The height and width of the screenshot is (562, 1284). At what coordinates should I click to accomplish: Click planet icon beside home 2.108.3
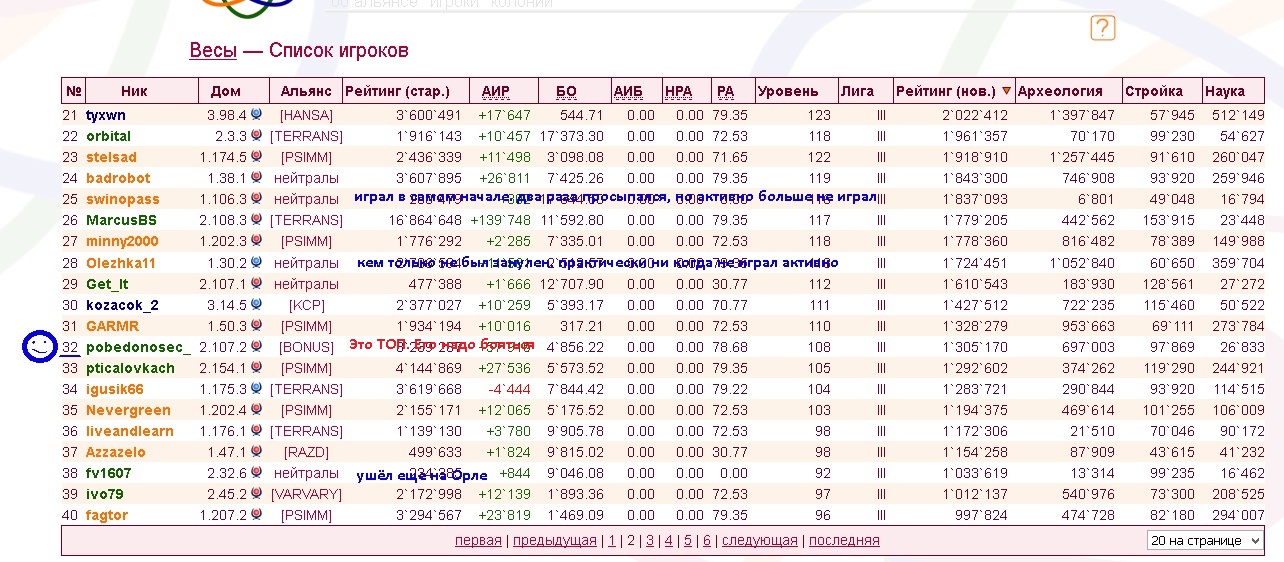(257, 220)
